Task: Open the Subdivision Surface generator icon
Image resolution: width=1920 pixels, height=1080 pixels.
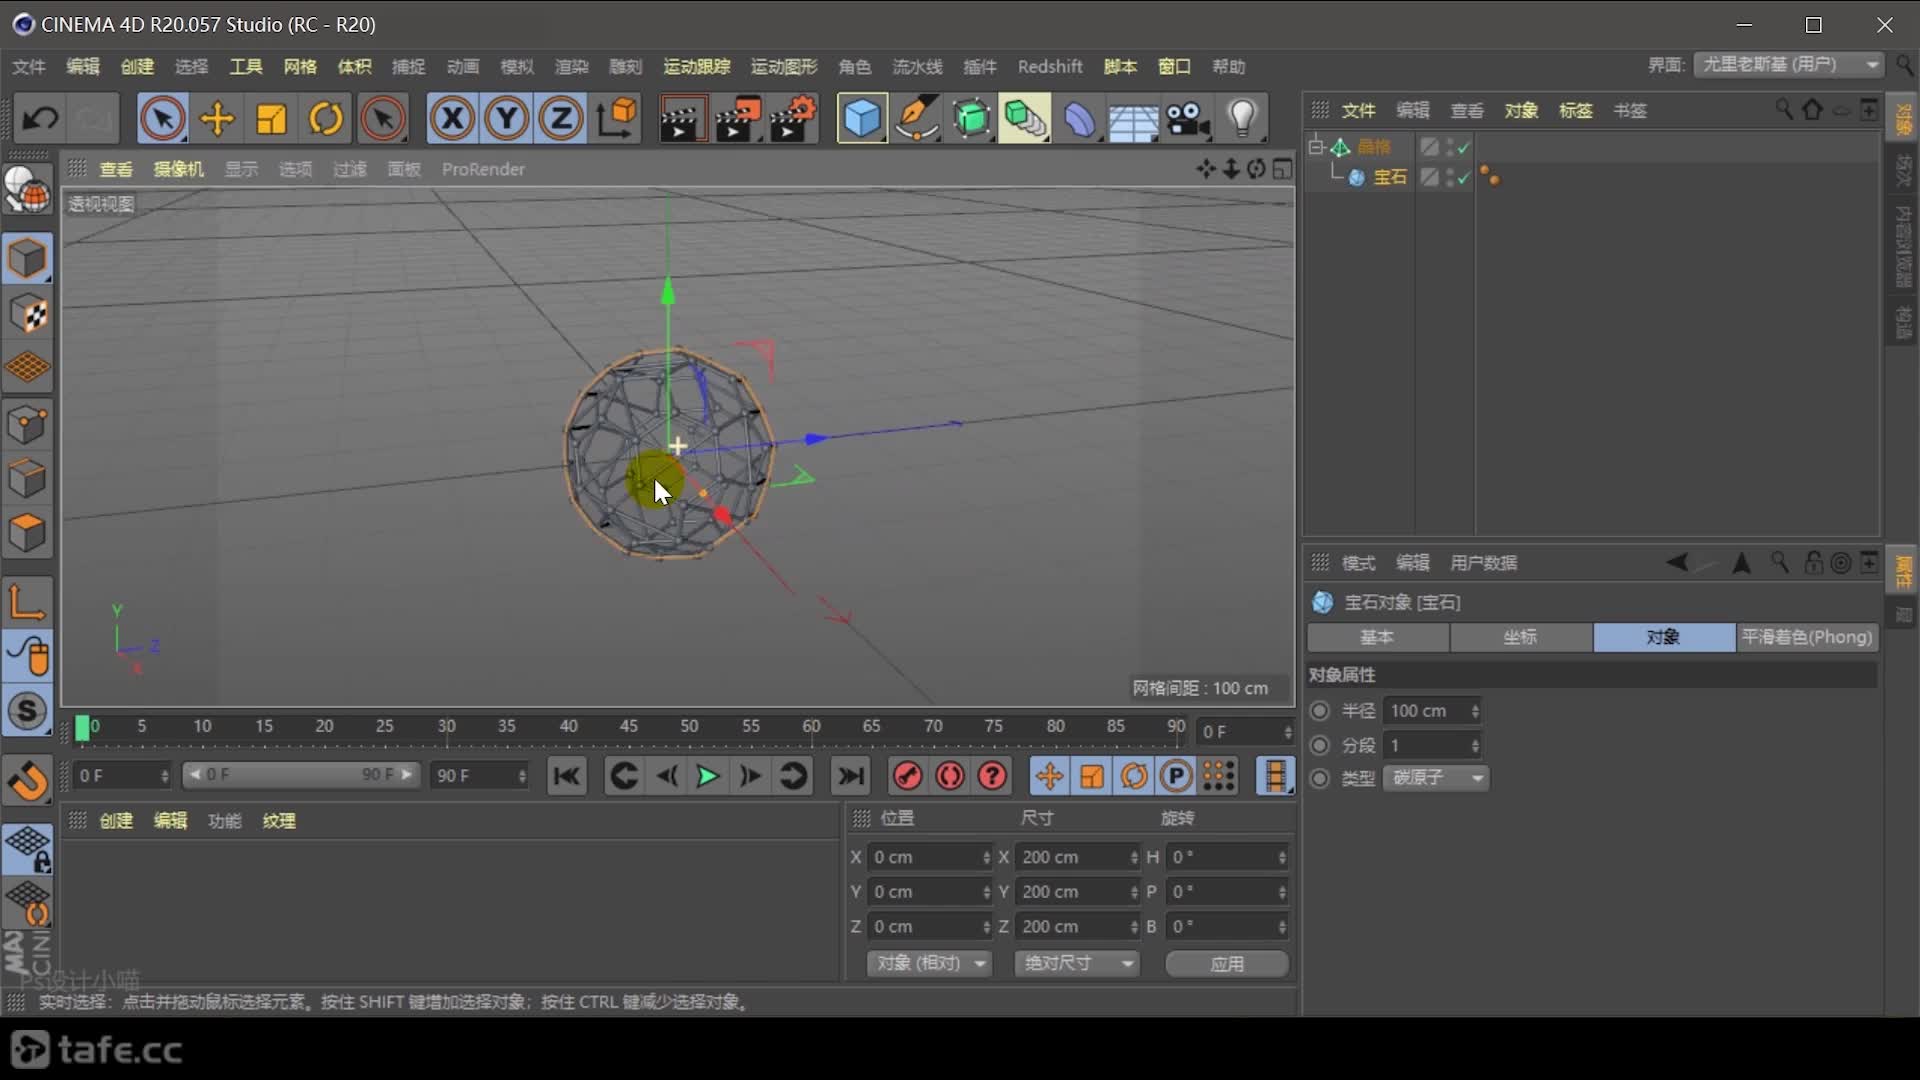Action: (971, 119)
